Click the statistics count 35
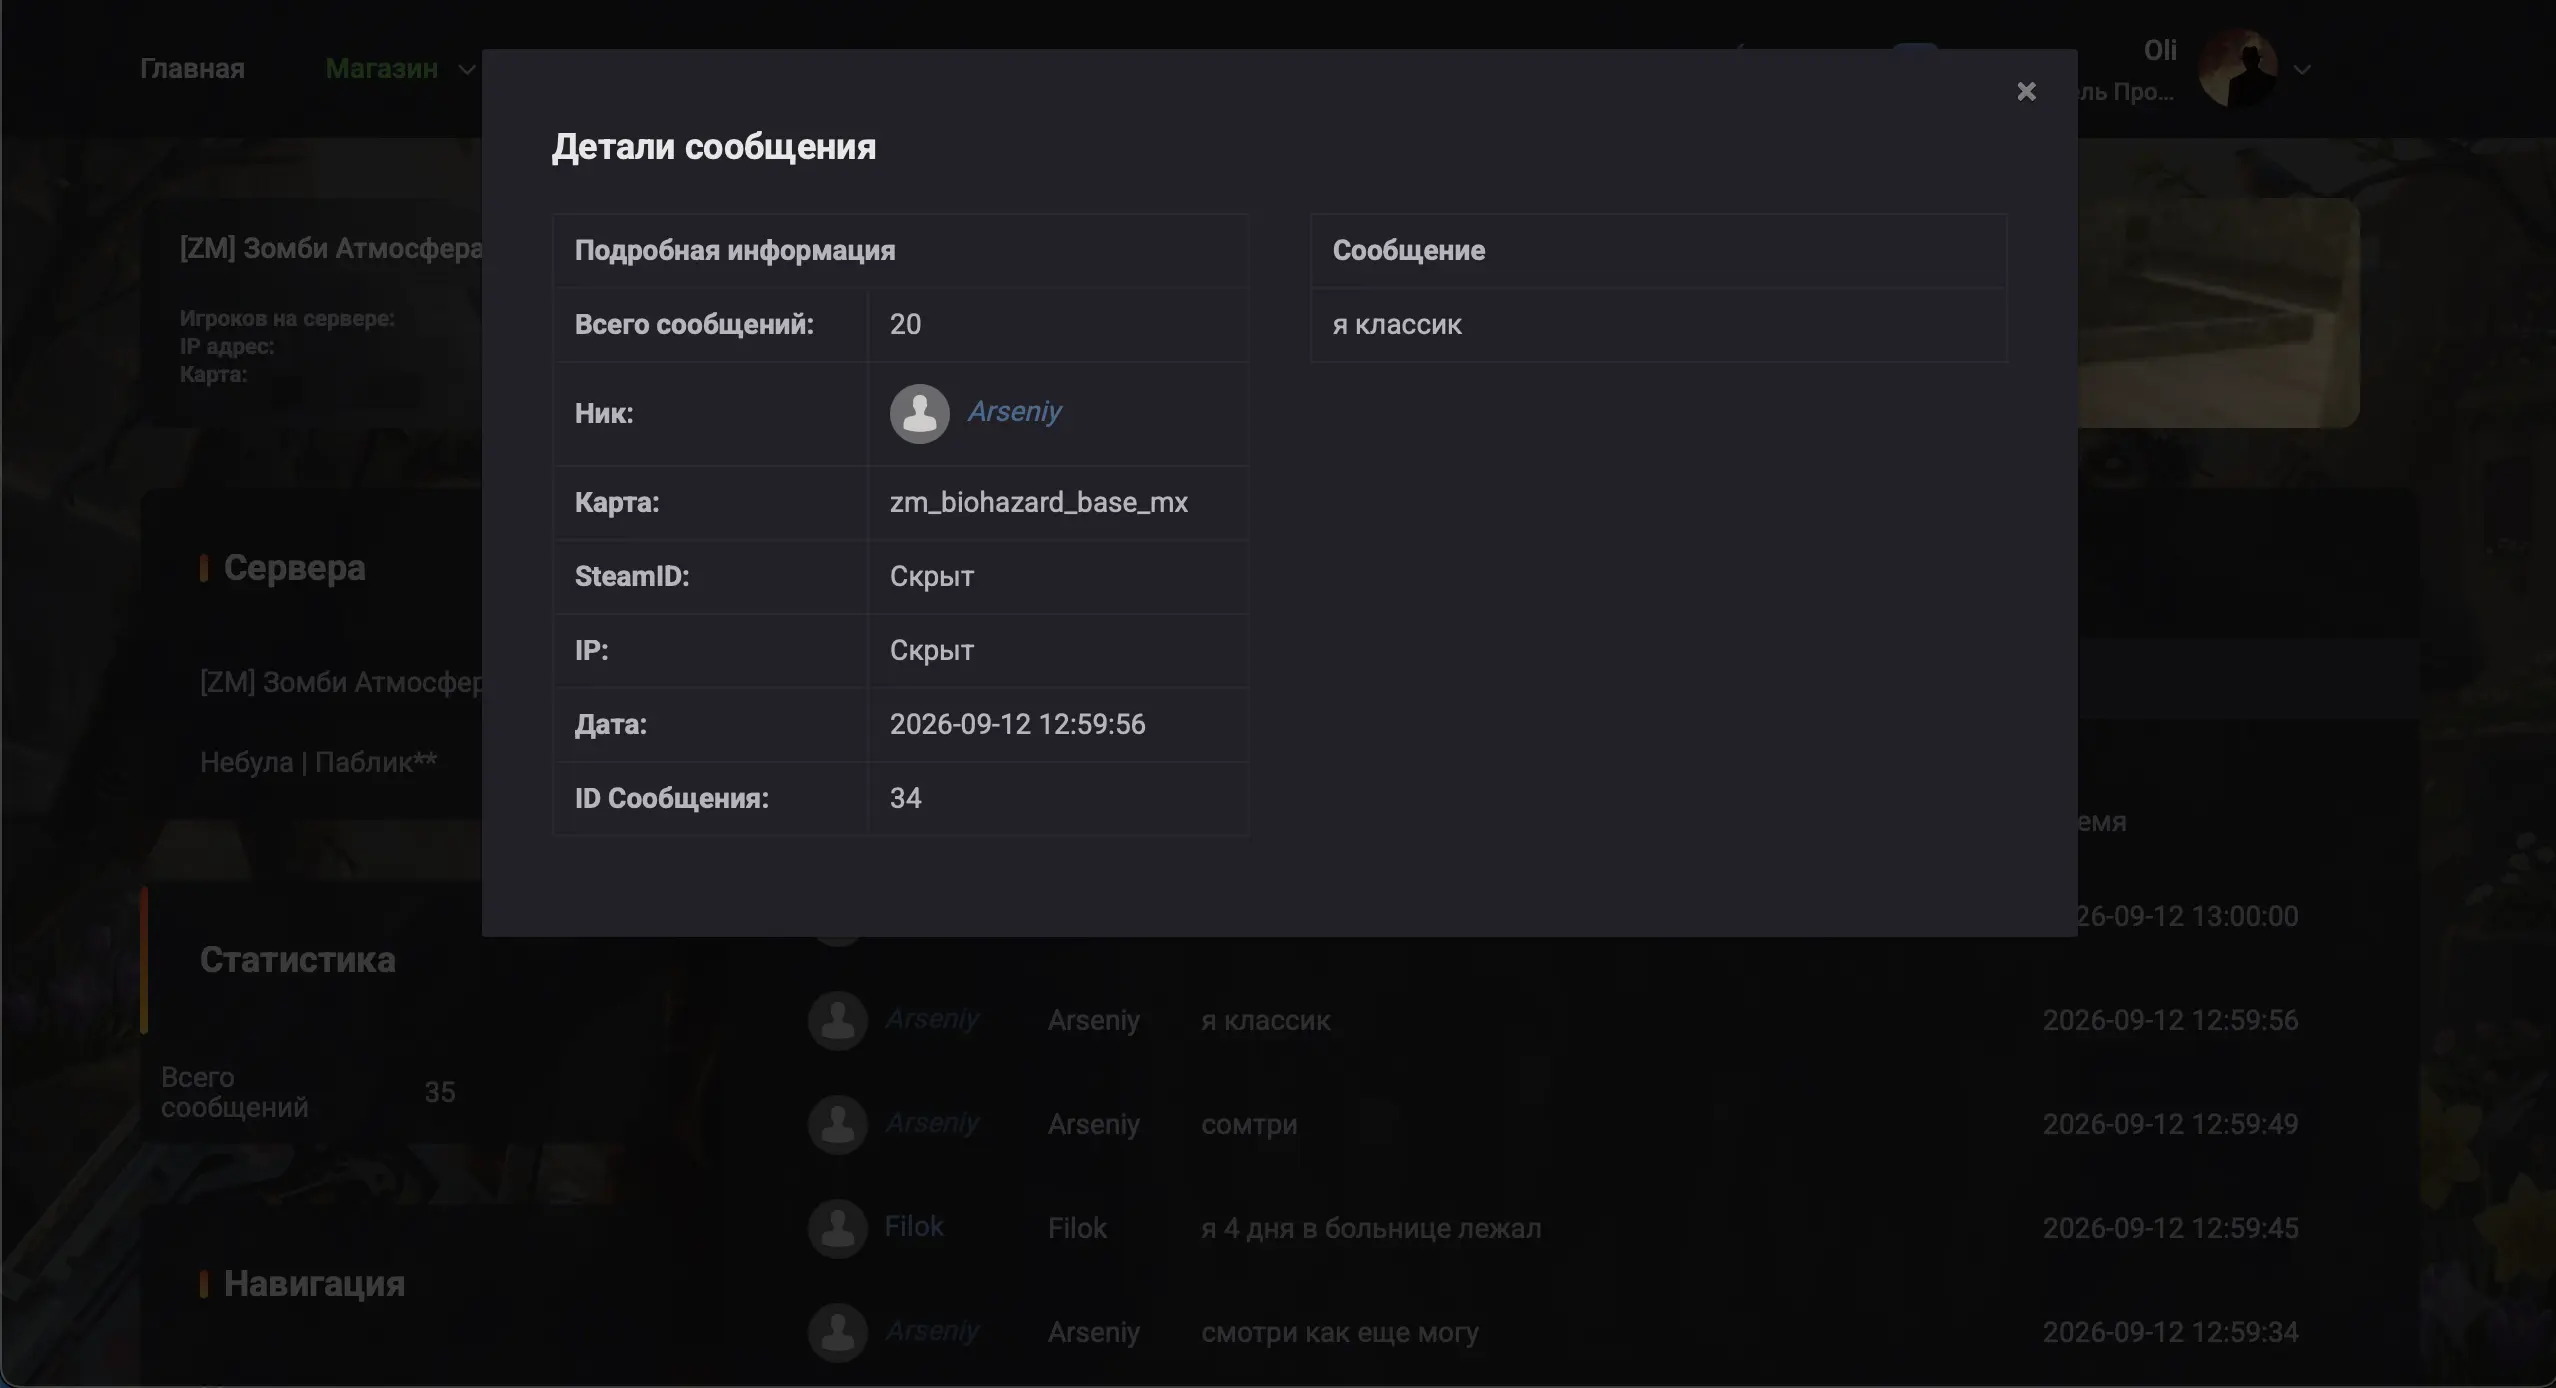The width and height of the screenshot is (2556, 1388). [440, 1092]
